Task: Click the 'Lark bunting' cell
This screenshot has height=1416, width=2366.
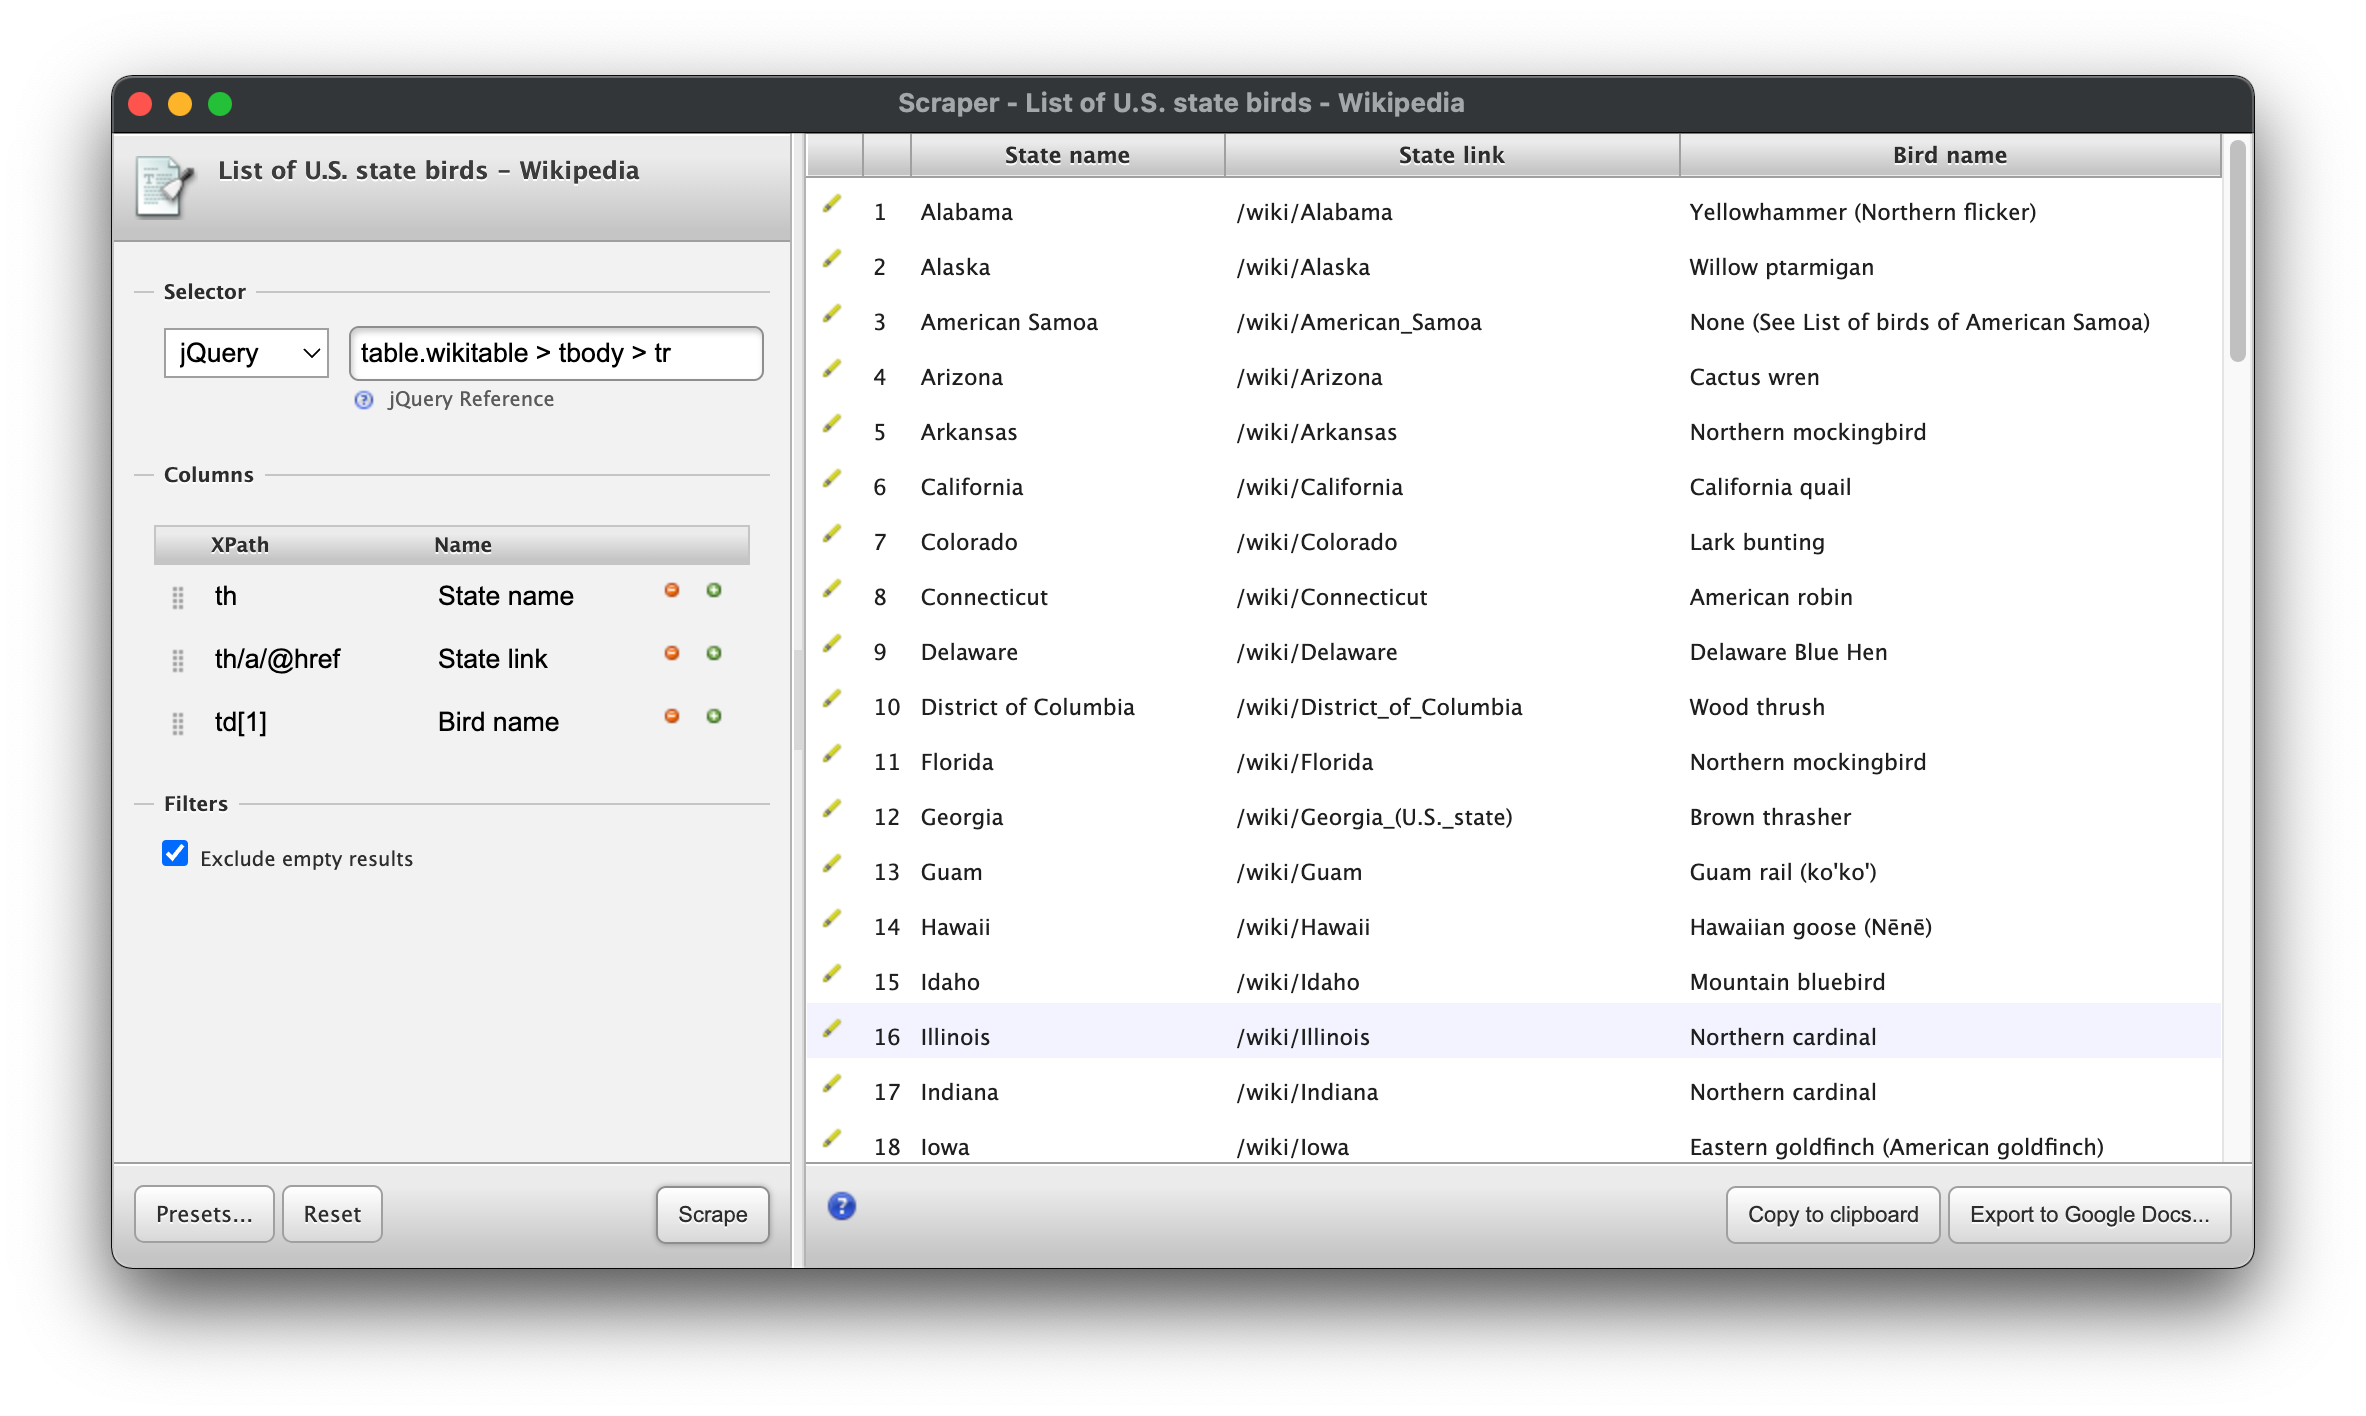Action: coord(1757,542)
